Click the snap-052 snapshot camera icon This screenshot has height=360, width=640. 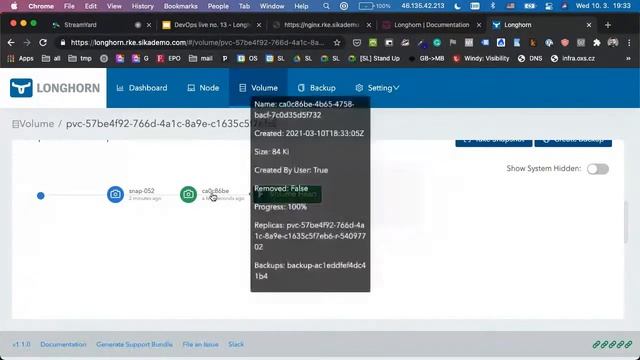pos(115,194)
